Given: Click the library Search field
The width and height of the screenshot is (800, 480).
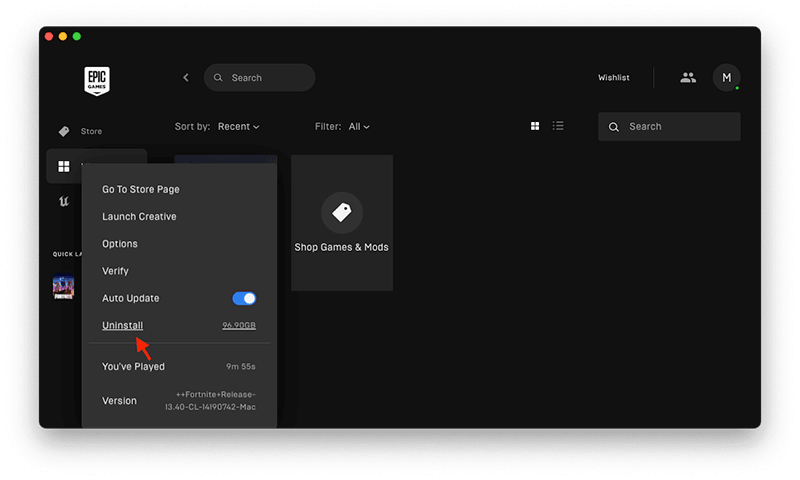Looking at the screenshot, I should [669, 127].
